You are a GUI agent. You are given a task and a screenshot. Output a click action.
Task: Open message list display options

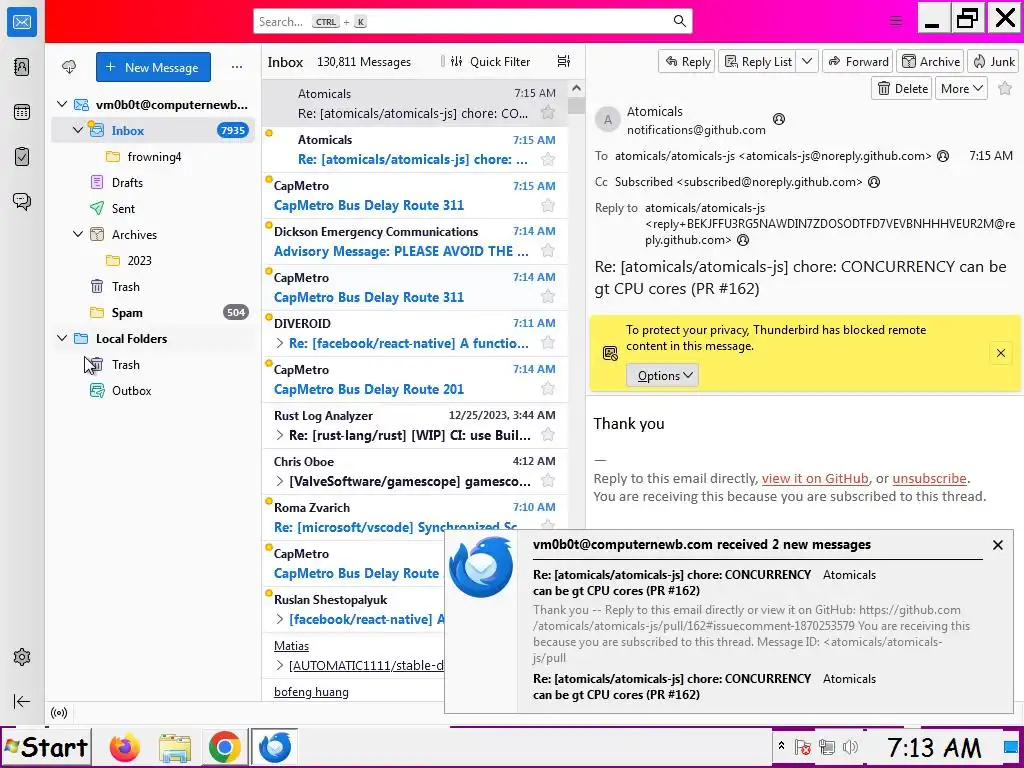(x=564, y=61)
